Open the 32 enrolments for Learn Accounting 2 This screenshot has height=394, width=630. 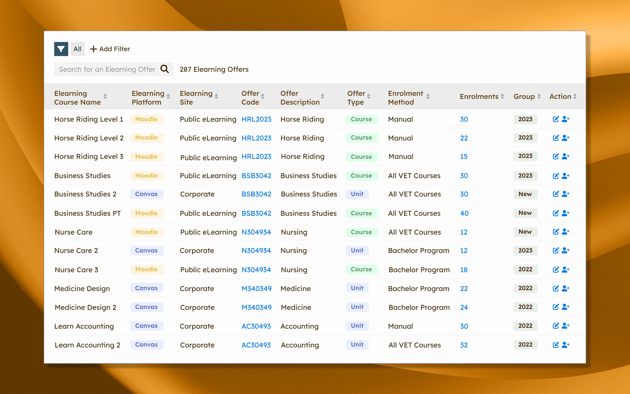(464, 345)
